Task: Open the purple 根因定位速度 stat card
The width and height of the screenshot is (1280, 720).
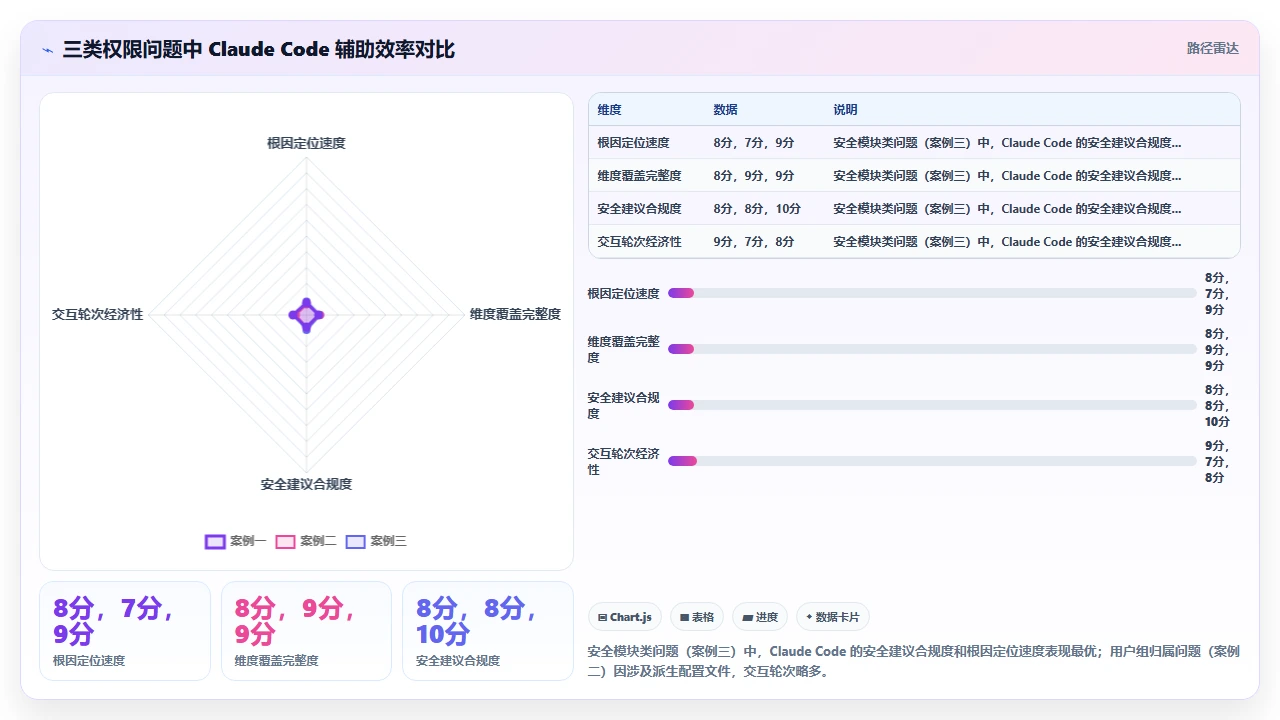Action: pos(125,631)
